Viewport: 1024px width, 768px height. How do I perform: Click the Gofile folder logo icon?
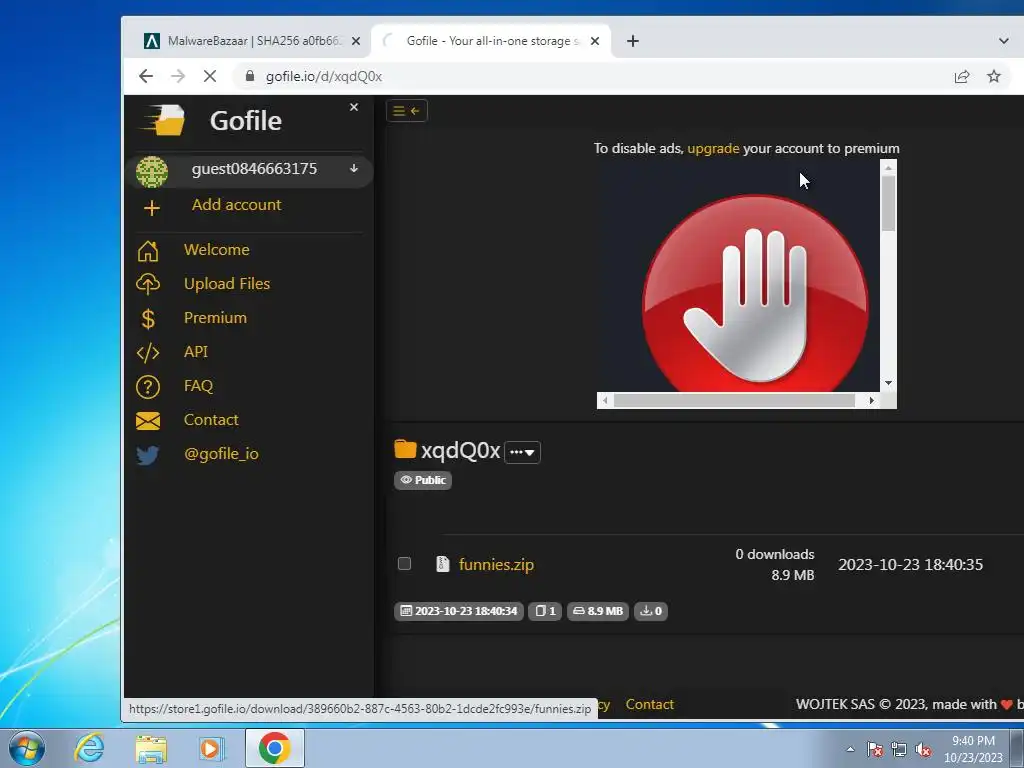tap(164, 120)
